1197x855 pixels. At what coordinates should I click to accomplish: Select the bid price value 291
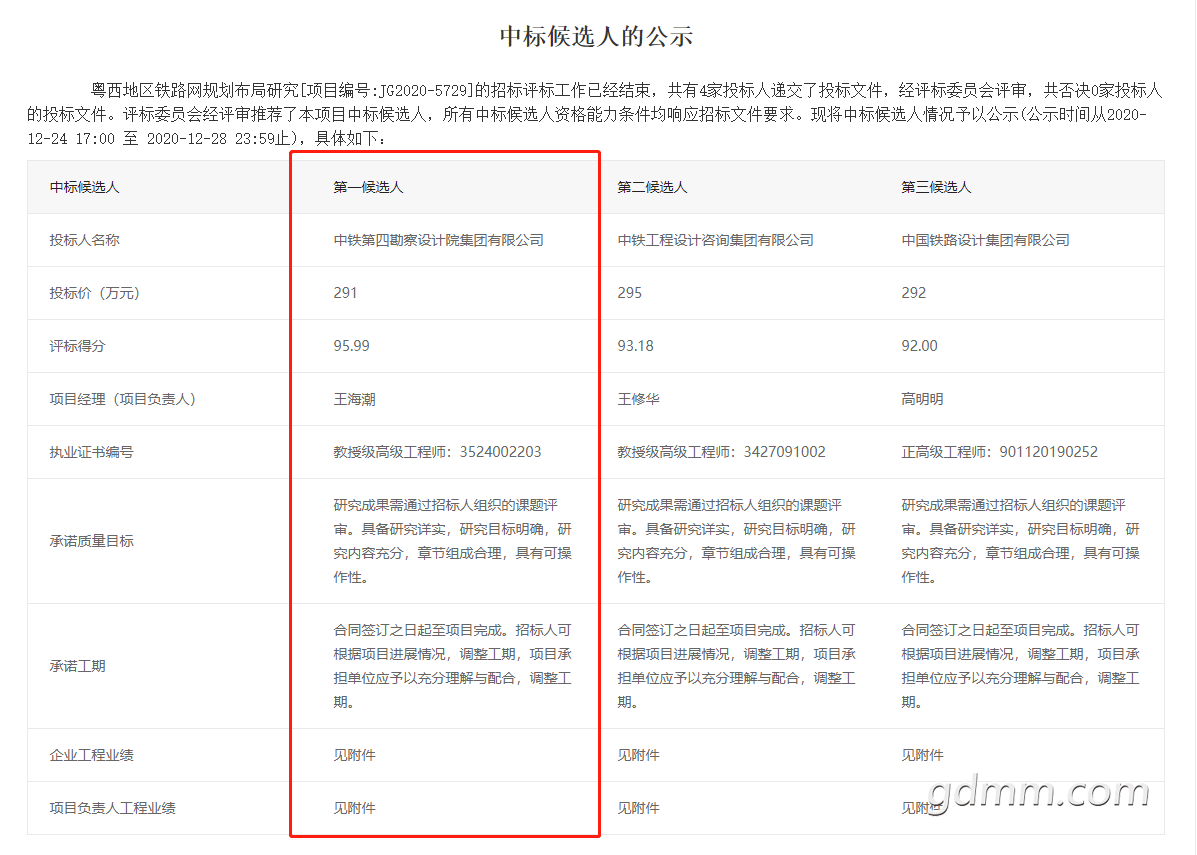coord(346,293)
